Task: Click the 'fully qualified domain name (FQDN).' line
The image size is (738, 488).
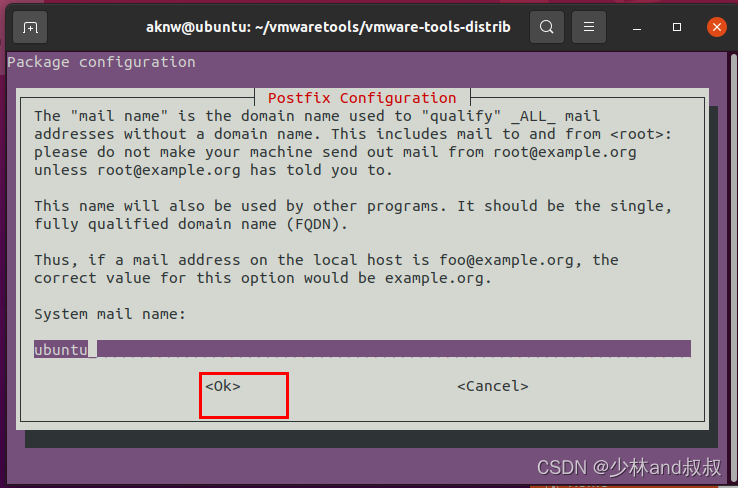Action: [191, 224]
